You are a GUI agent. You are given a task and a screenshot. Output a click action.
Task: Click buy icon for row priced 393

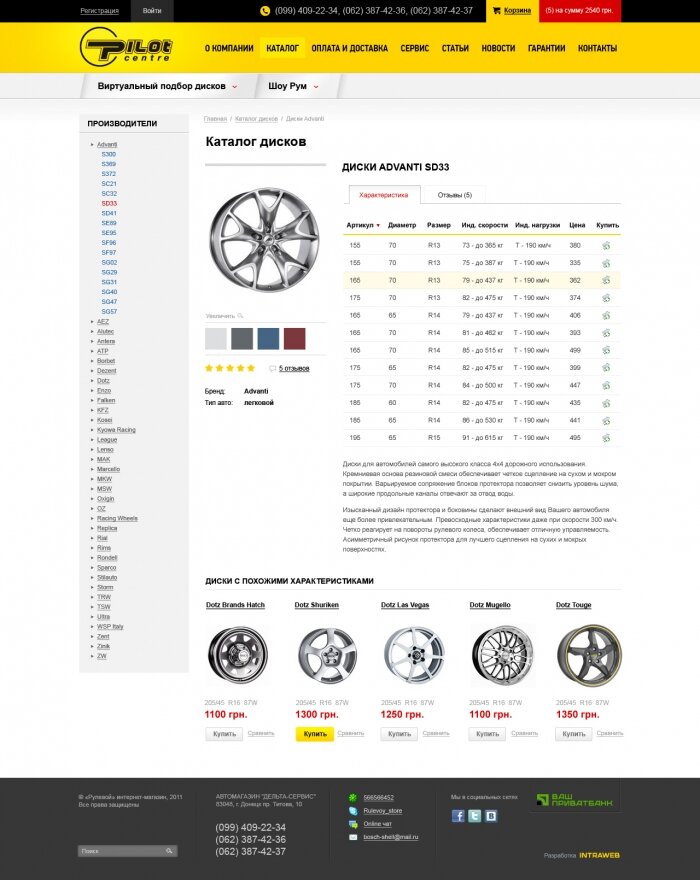click(606, 333)
